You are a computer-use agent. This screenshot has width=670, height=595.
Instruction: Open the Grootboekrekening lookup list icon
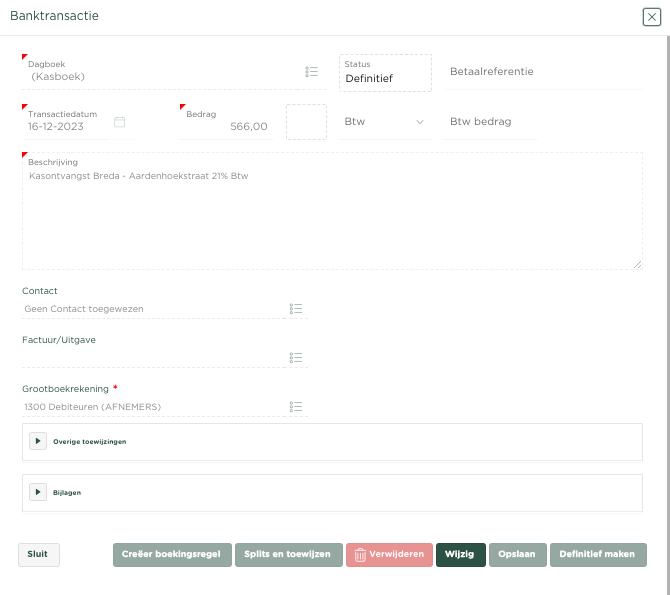(x=296, y=407)
